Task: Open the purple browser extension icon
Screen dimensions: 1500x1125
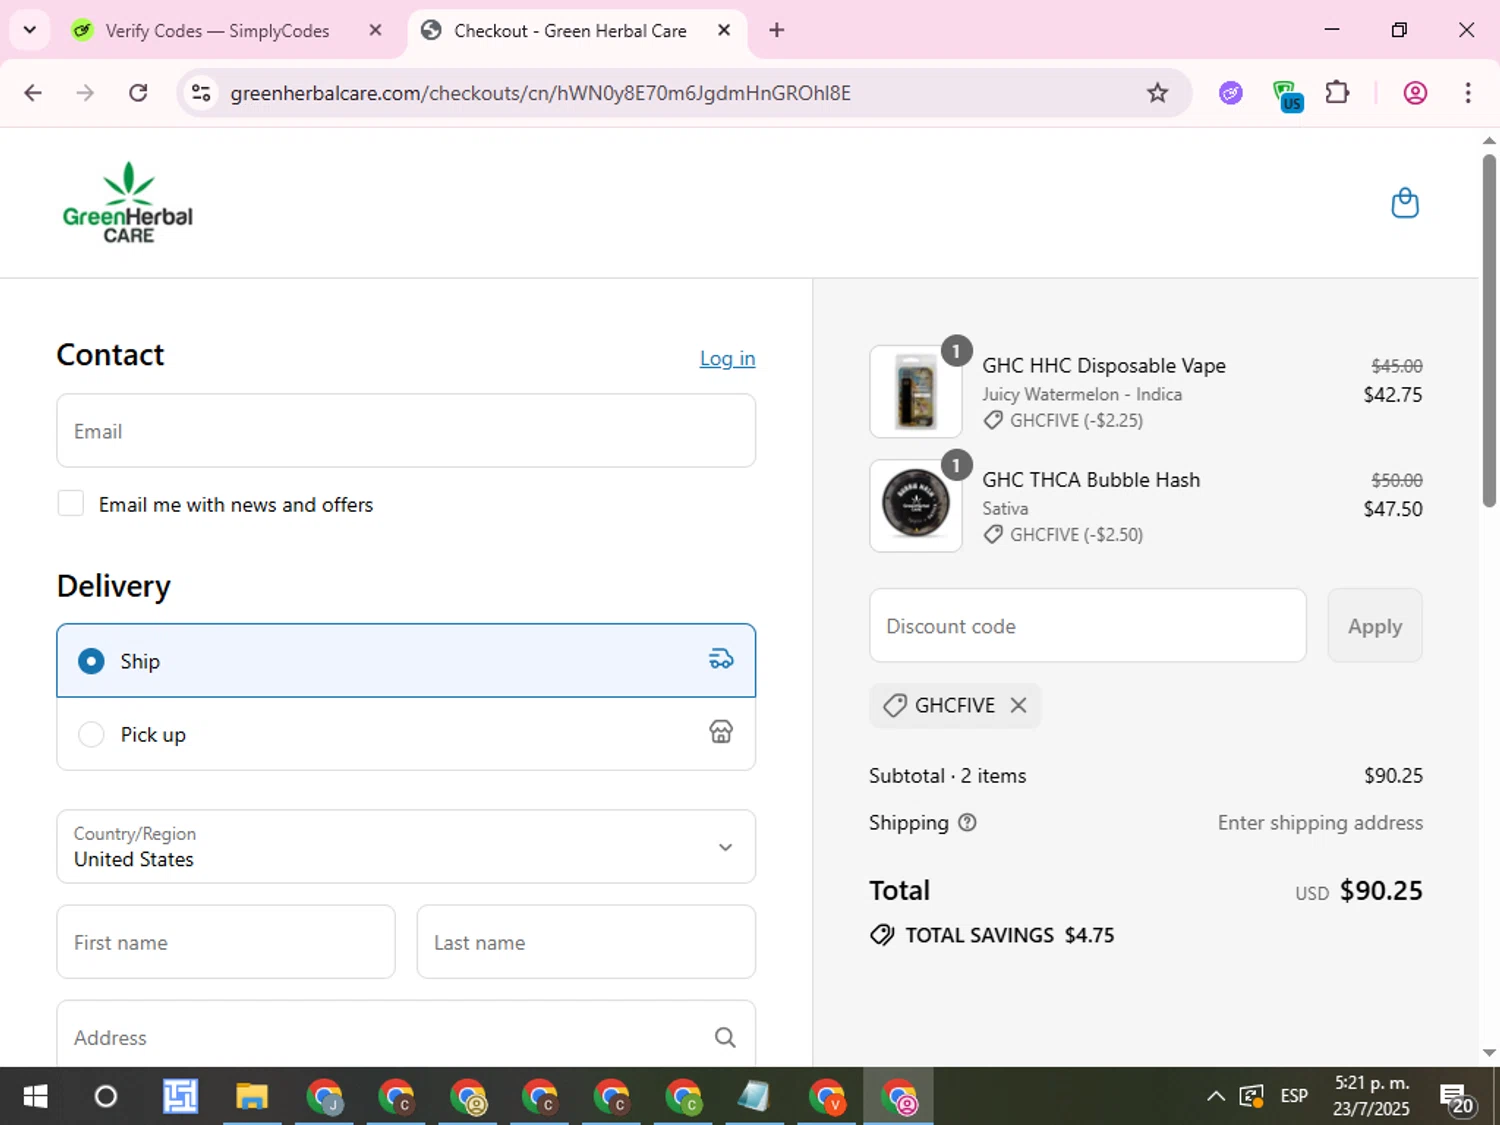Action: tap(1231, 93)
